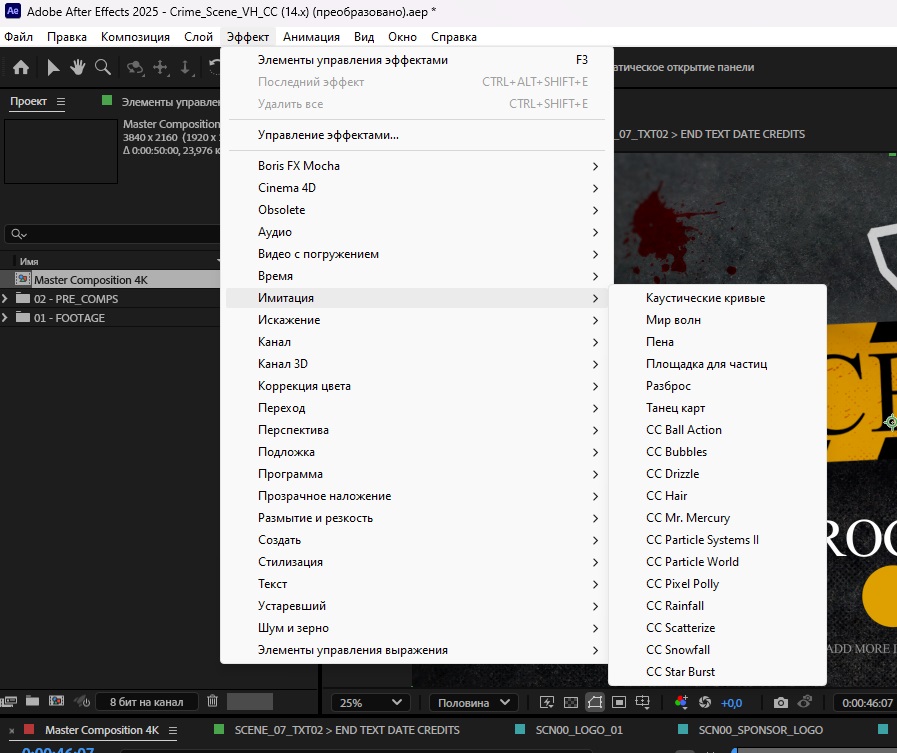This screenshot has height=753, width=897.
Task: Open the Искажение effects submenu
Action: 289,320
